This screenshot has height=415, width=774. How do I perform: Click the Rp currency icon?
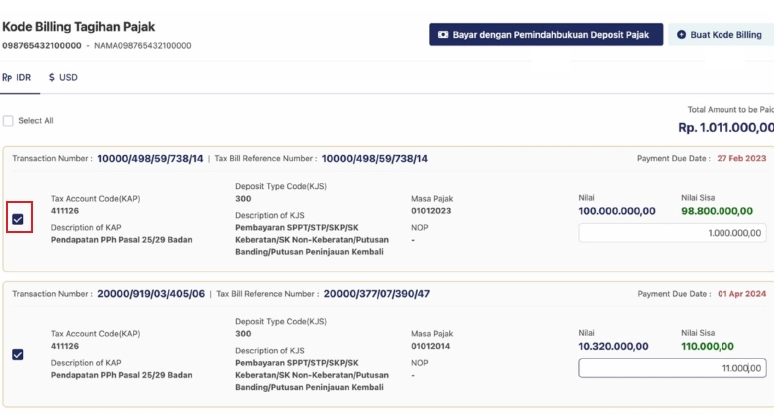click(x=7, y=77)
